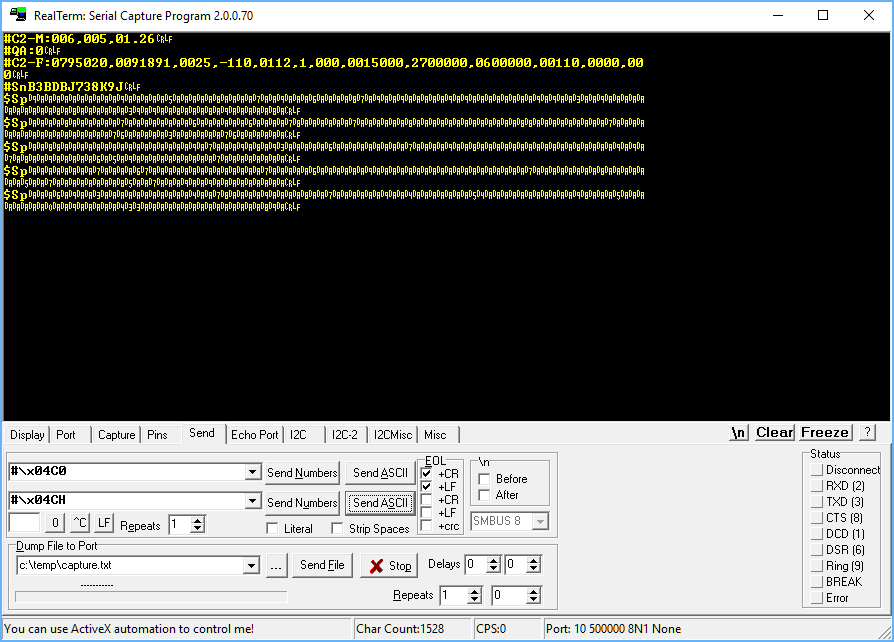The height and width of the screenshot is (642, 894).
Task: Check the Strip Spaces checkbox
Action: point(338,529)
